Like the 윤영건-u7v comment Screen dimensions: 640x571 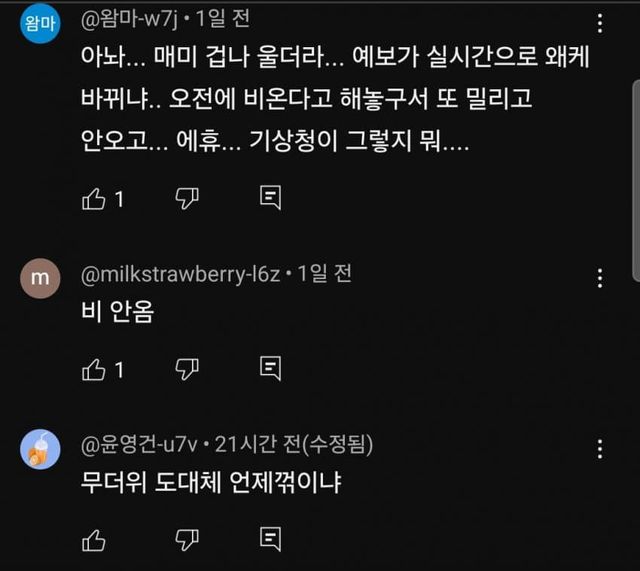coord(94,540)
